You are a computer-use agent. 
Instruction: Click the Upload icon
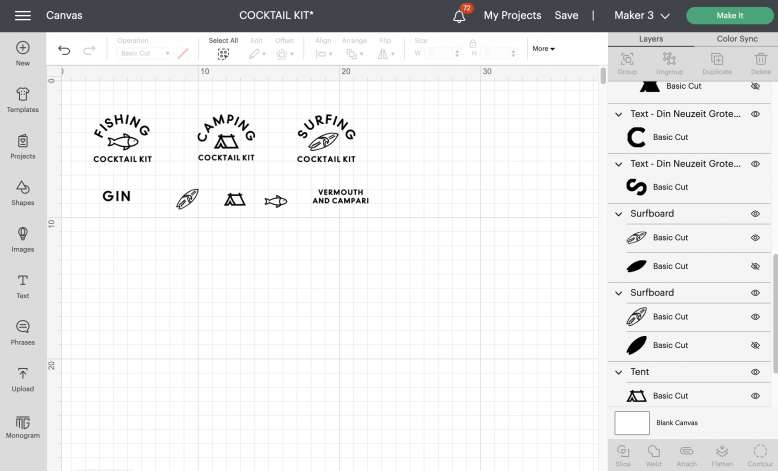pos(22,378)
